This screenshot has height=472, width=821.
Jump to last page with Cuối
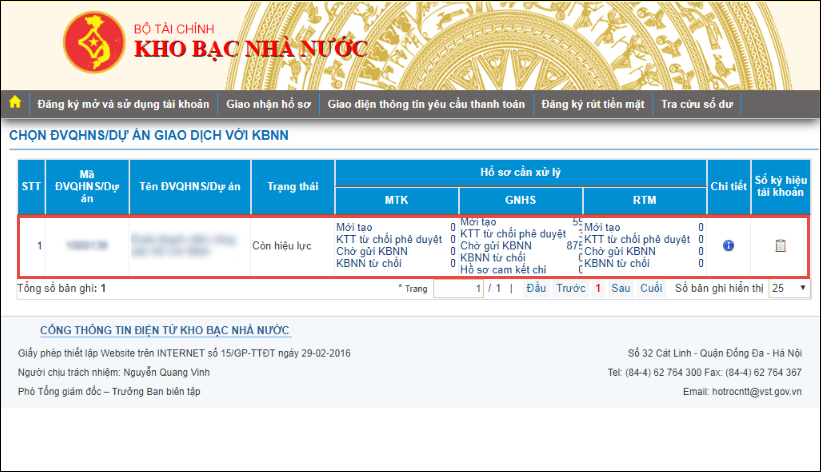tap(651, 288)
